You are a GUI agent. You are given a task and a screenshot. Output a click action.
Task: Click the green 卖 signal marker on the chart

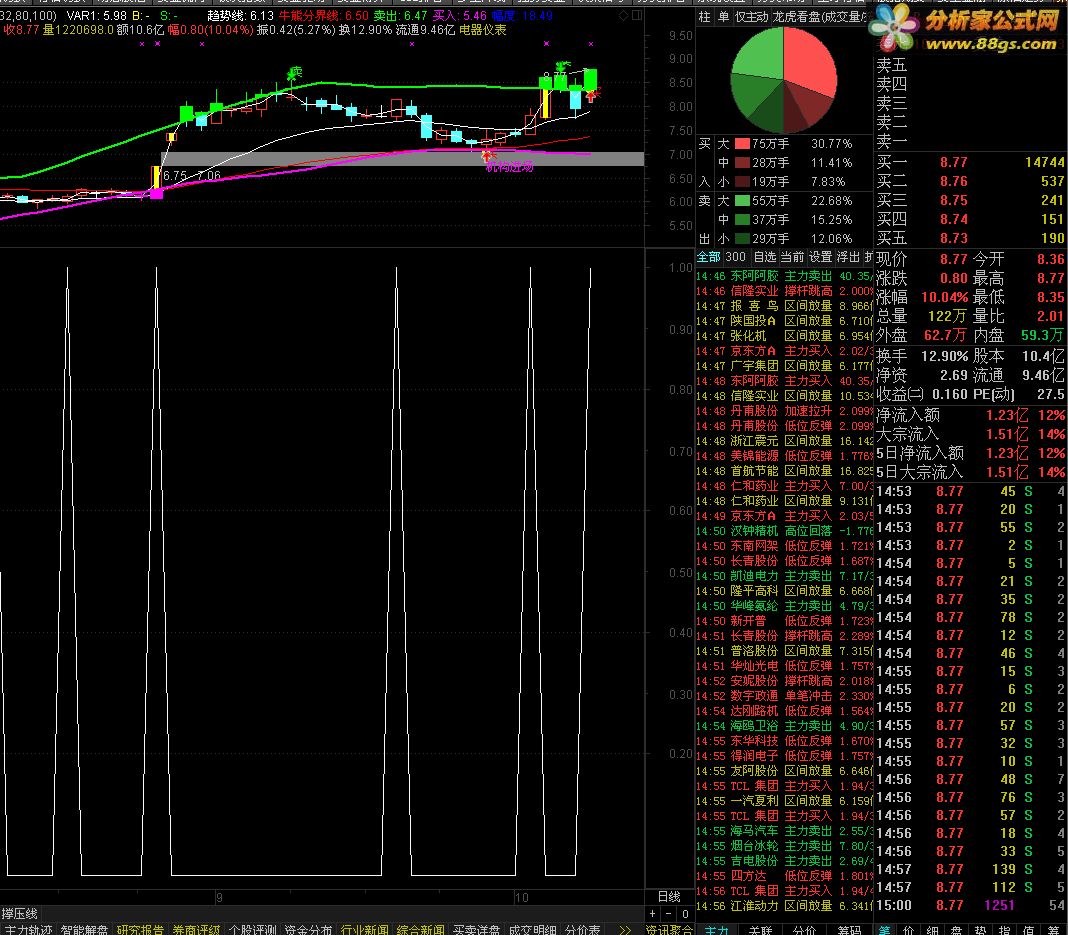(x=295, y=72)
